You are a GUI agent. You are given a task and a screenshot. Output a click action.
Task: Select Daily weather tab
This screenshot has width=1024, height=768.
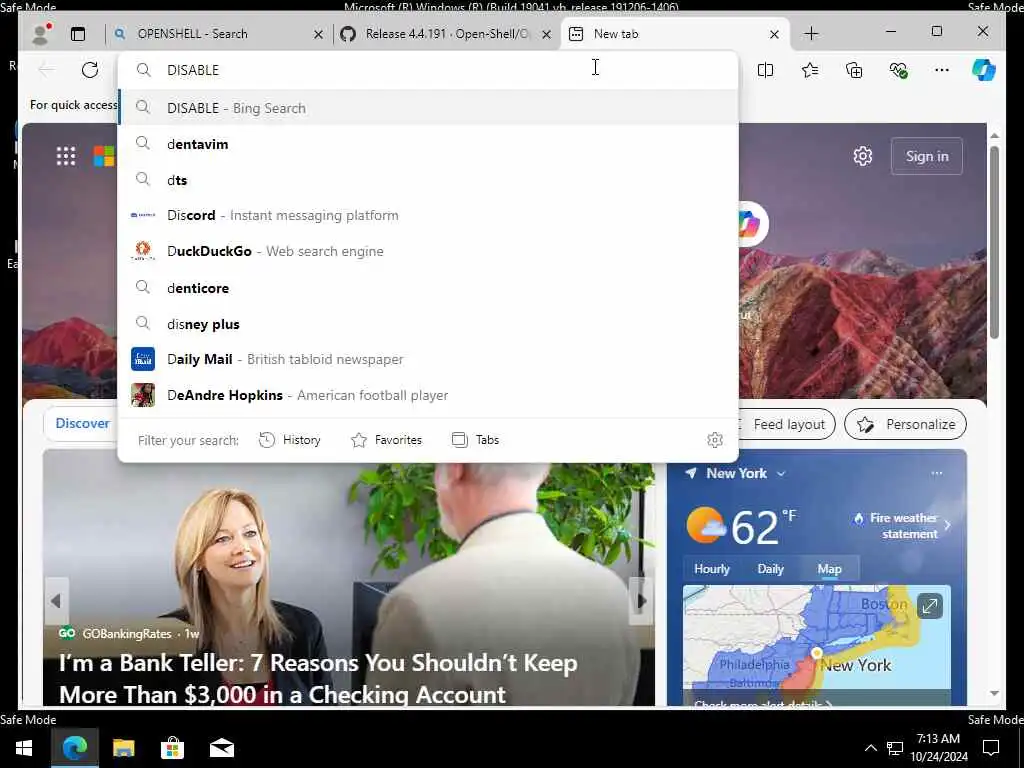pos(770,569)
